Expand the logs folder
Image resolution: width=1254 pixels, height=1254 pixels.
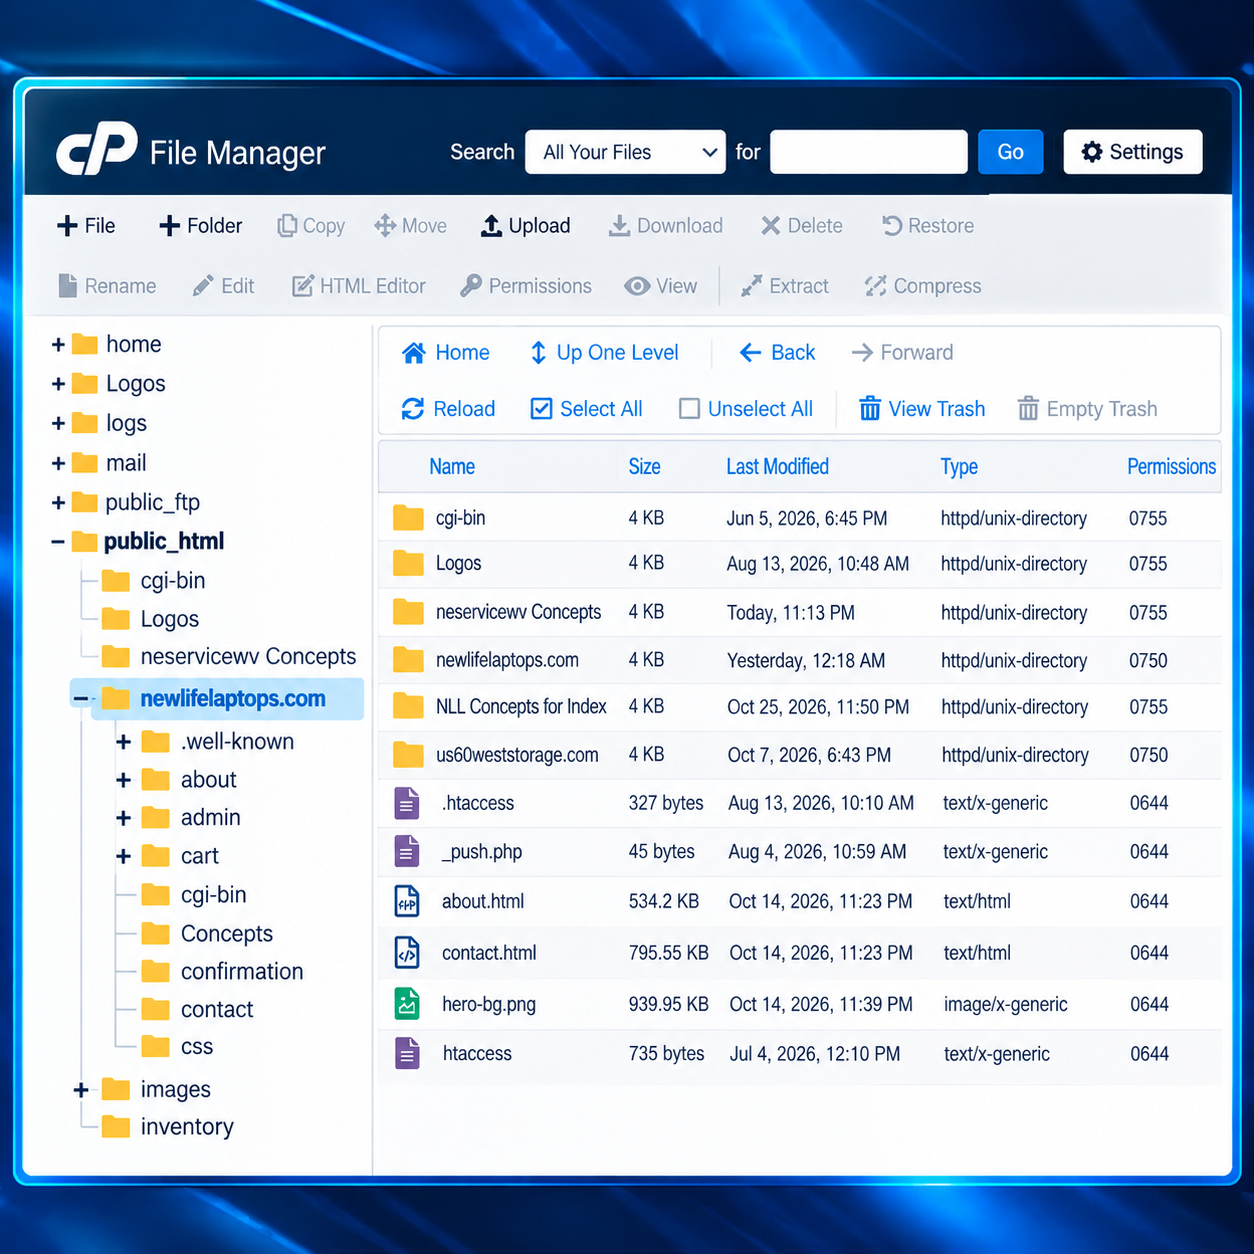pyautogui.click(x=58, y=424)
